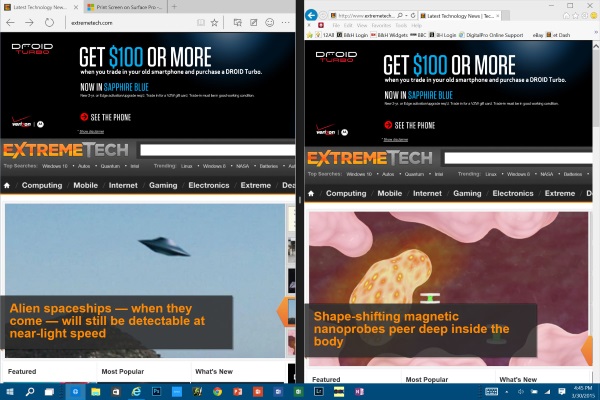Viewport: 600px width, 400px height.
Task: Click SEE THE PHONE in Edge ad
Action: click(106, 117)
